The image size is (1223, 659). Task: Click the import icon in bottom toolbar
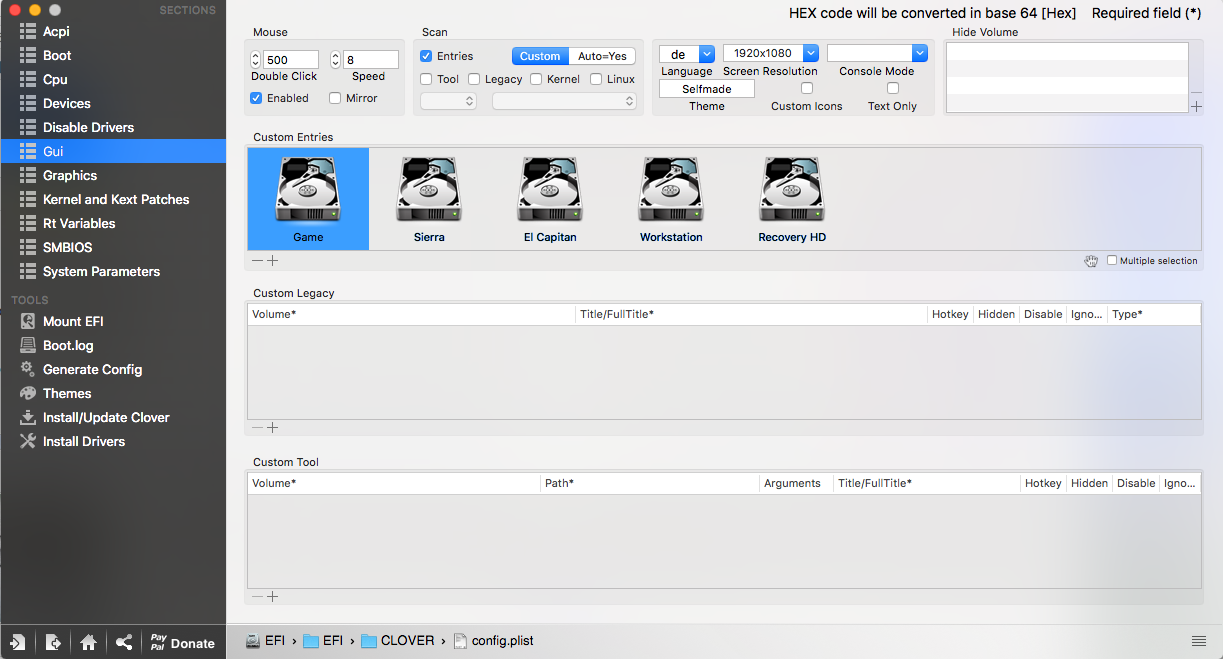pyautogui.click(x=18, y=643)
